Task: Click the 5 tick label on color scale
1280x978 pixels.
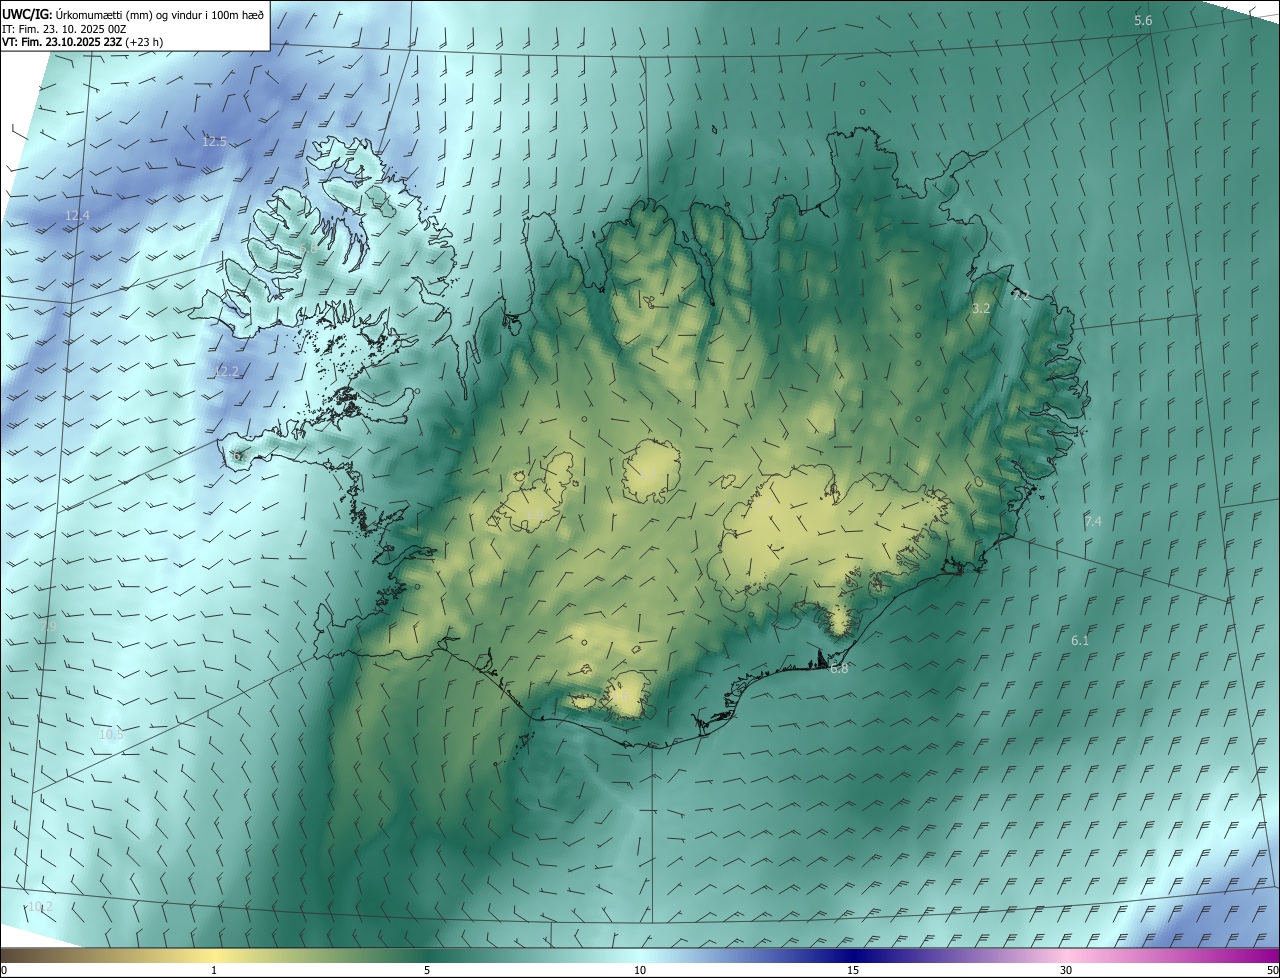Action: pos(427,971)
